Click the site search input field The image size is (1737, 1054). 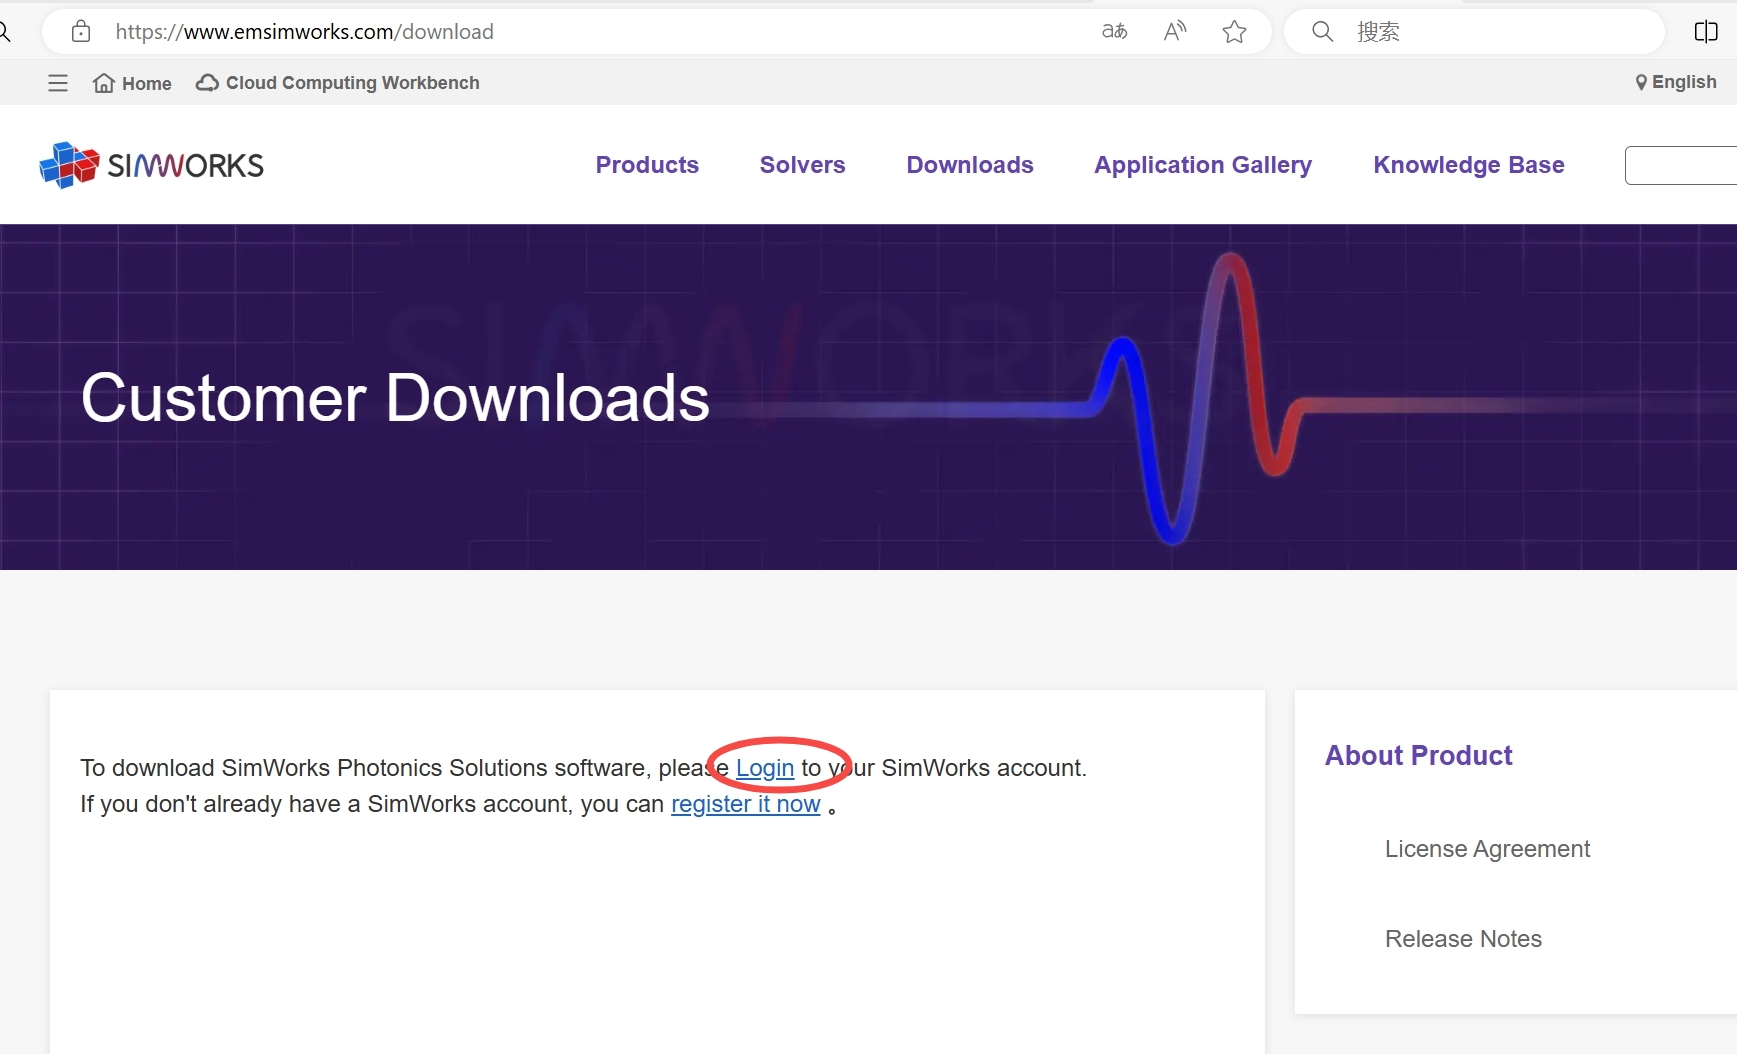(1681, 165)
